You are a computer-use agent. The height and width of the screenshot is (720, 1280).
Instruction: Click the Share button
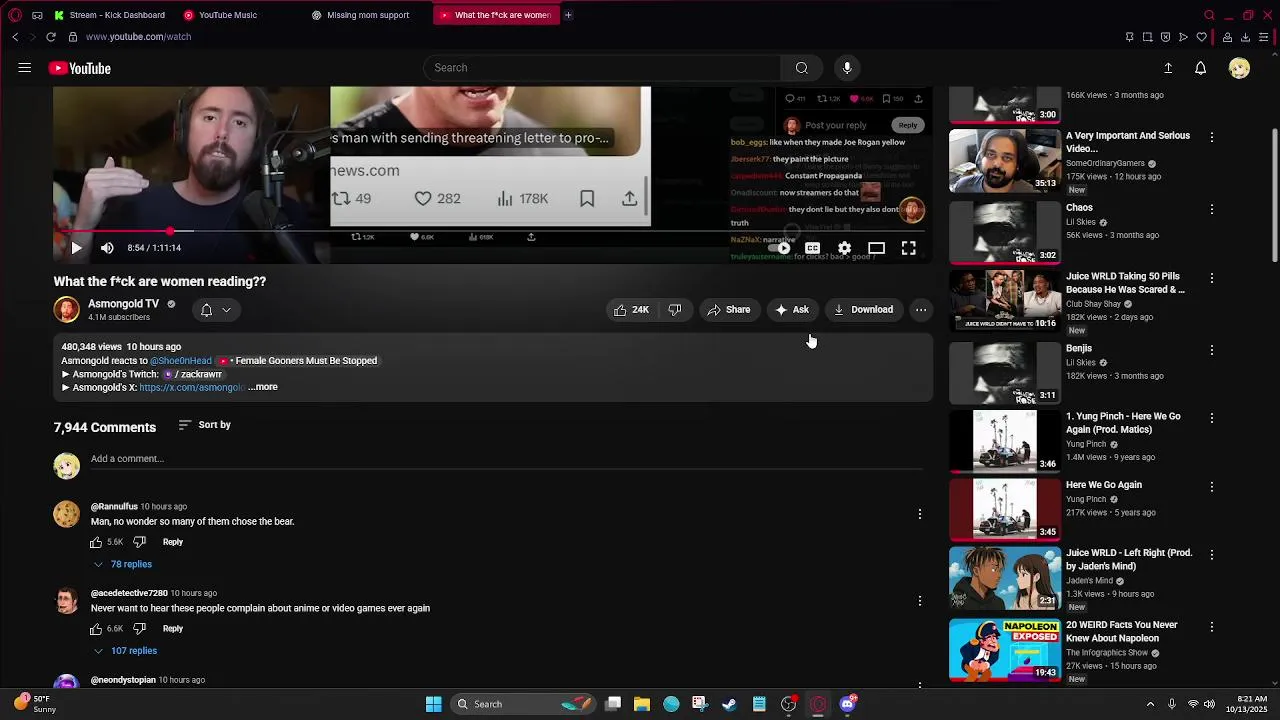[x=728, y=310]
